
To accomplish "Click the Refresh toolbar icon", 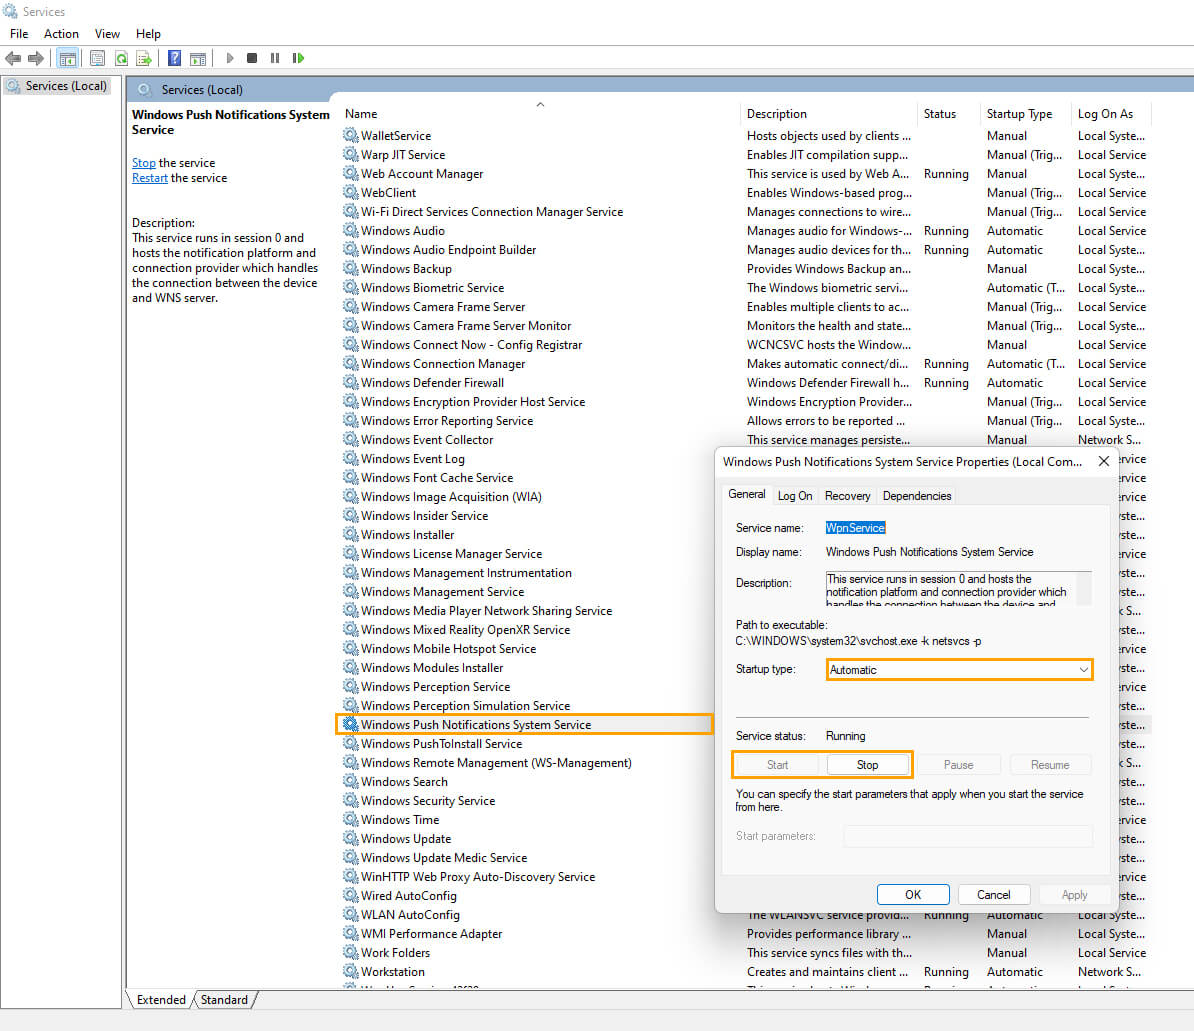I will coord(121,58).
